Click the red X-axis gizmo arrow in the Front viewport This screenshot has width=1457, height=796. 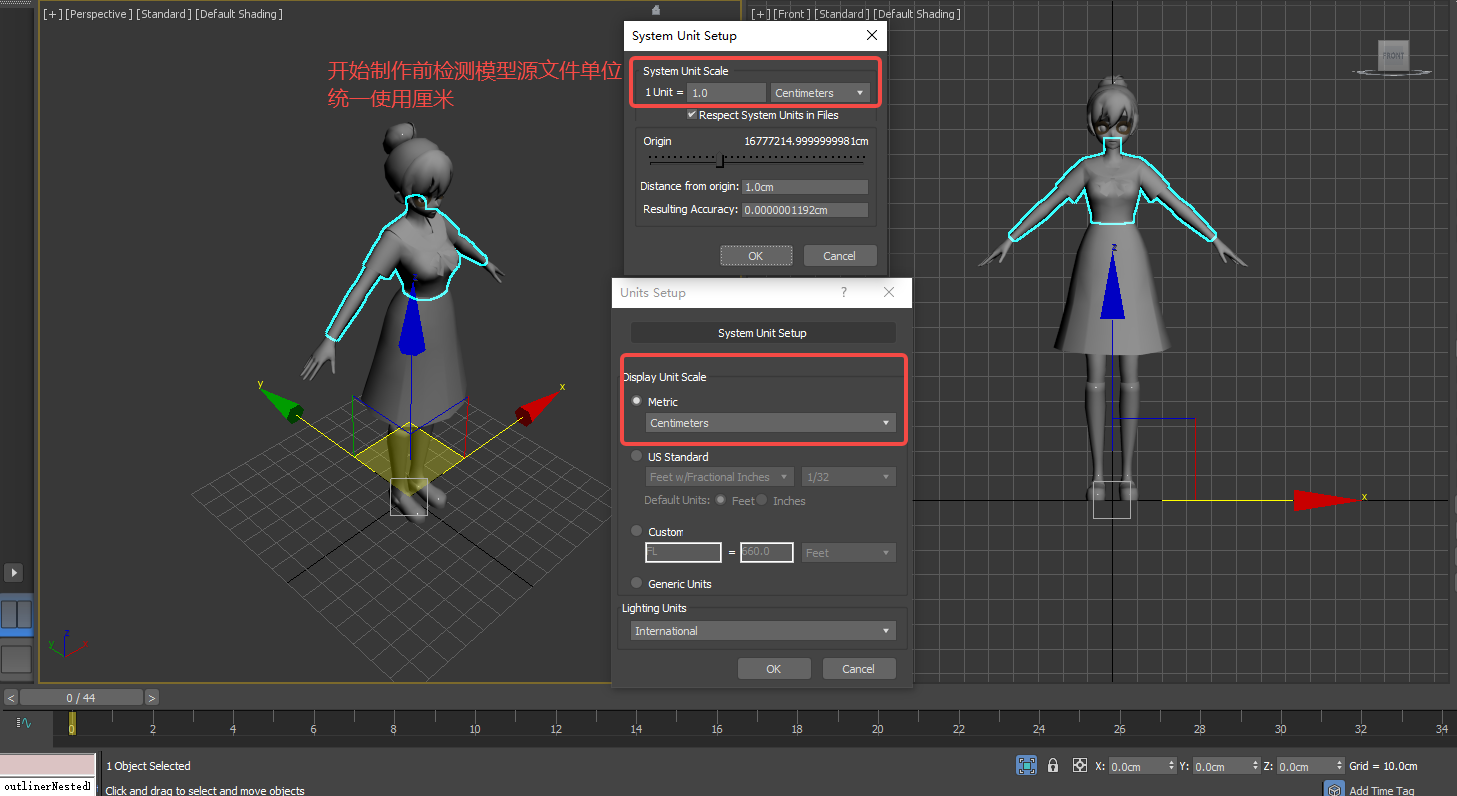[x=1326, y=499]
